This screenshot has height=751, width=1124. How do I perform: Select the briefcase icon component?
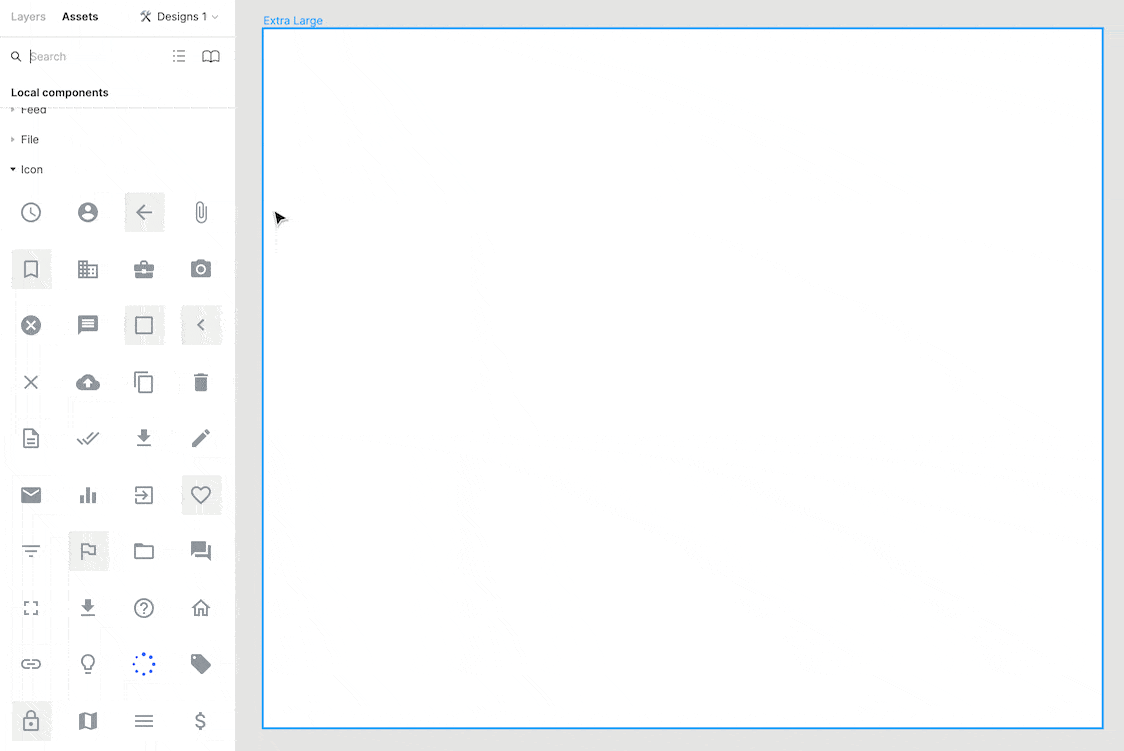pos(144,269)
